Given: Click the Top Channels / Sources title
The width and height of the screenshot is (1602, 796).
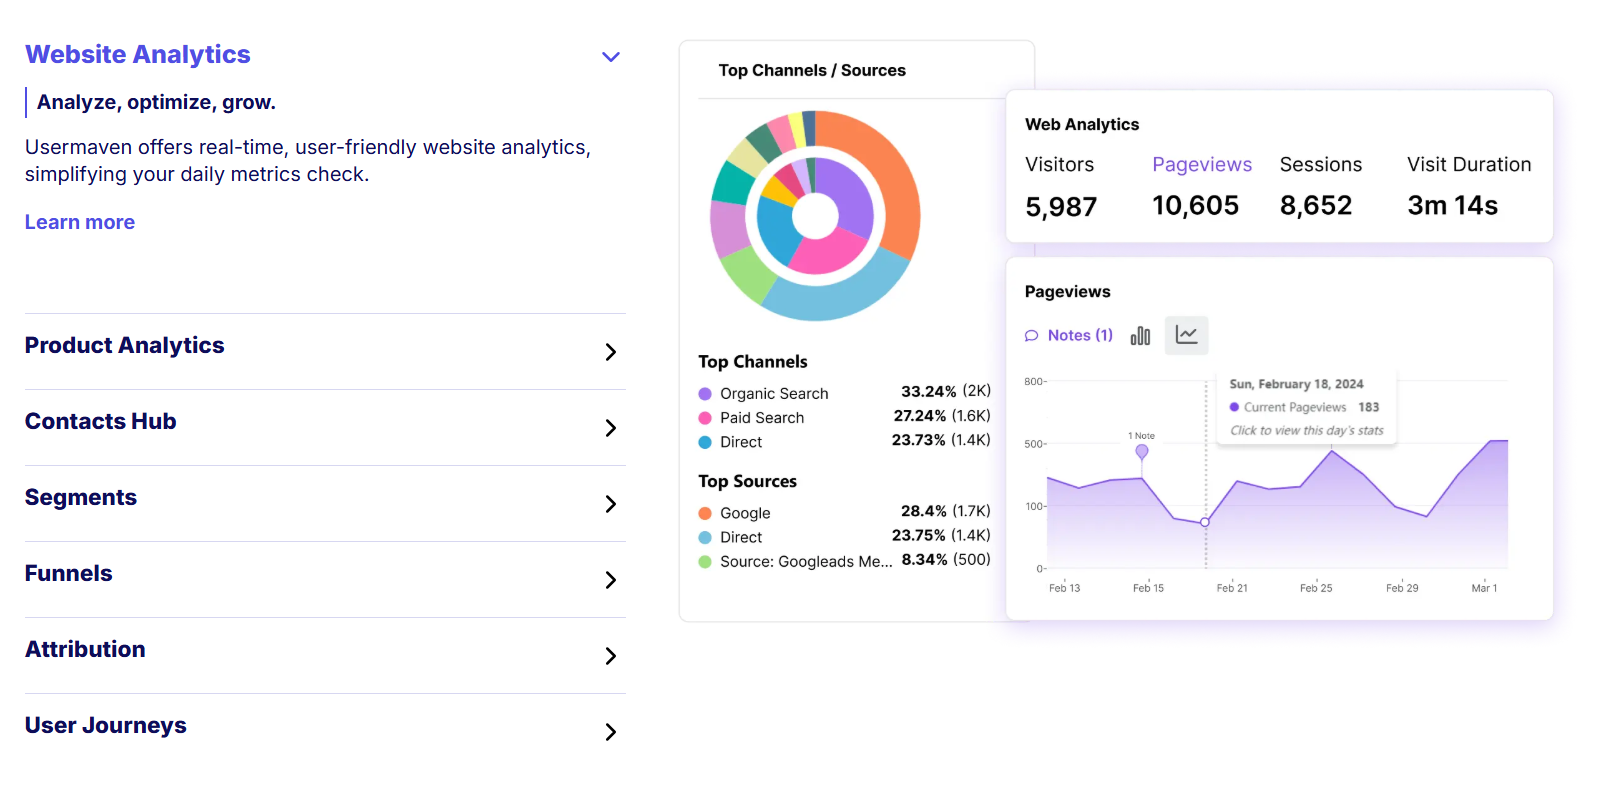Looking at the screenshot, I should [812, 70].
